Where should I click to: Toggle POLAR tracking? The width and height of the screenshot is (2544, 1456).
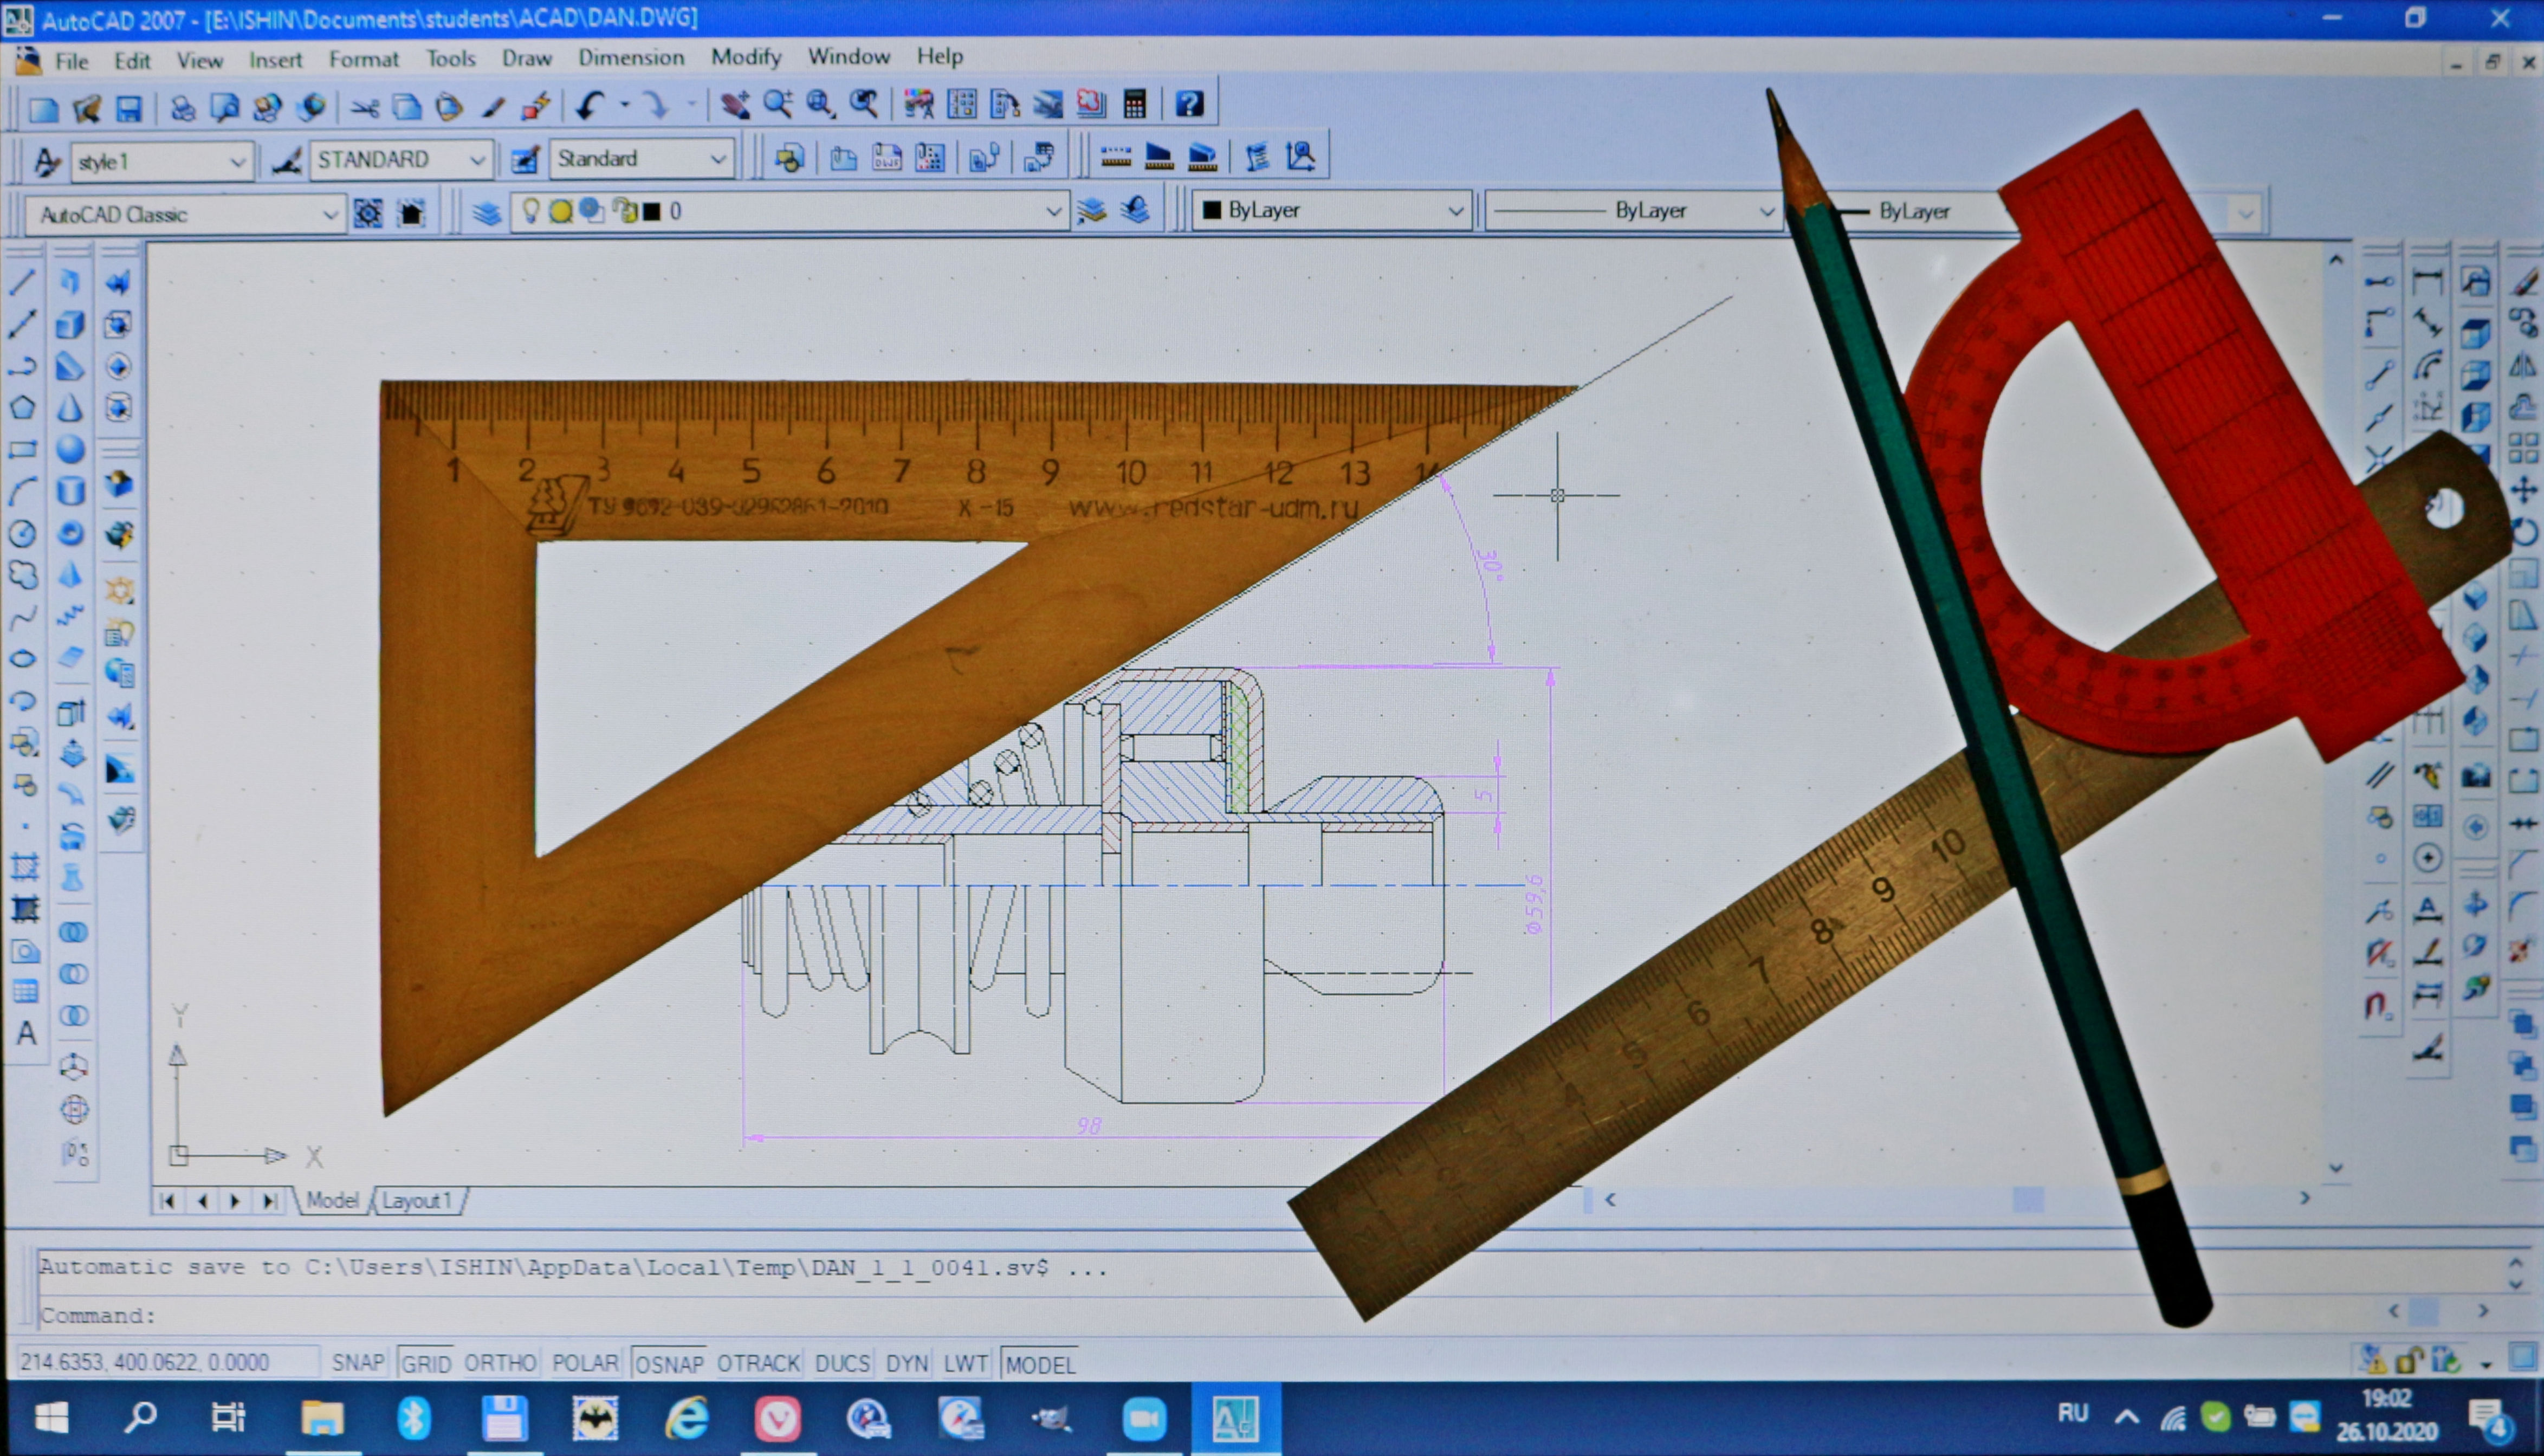[585, 1363]
